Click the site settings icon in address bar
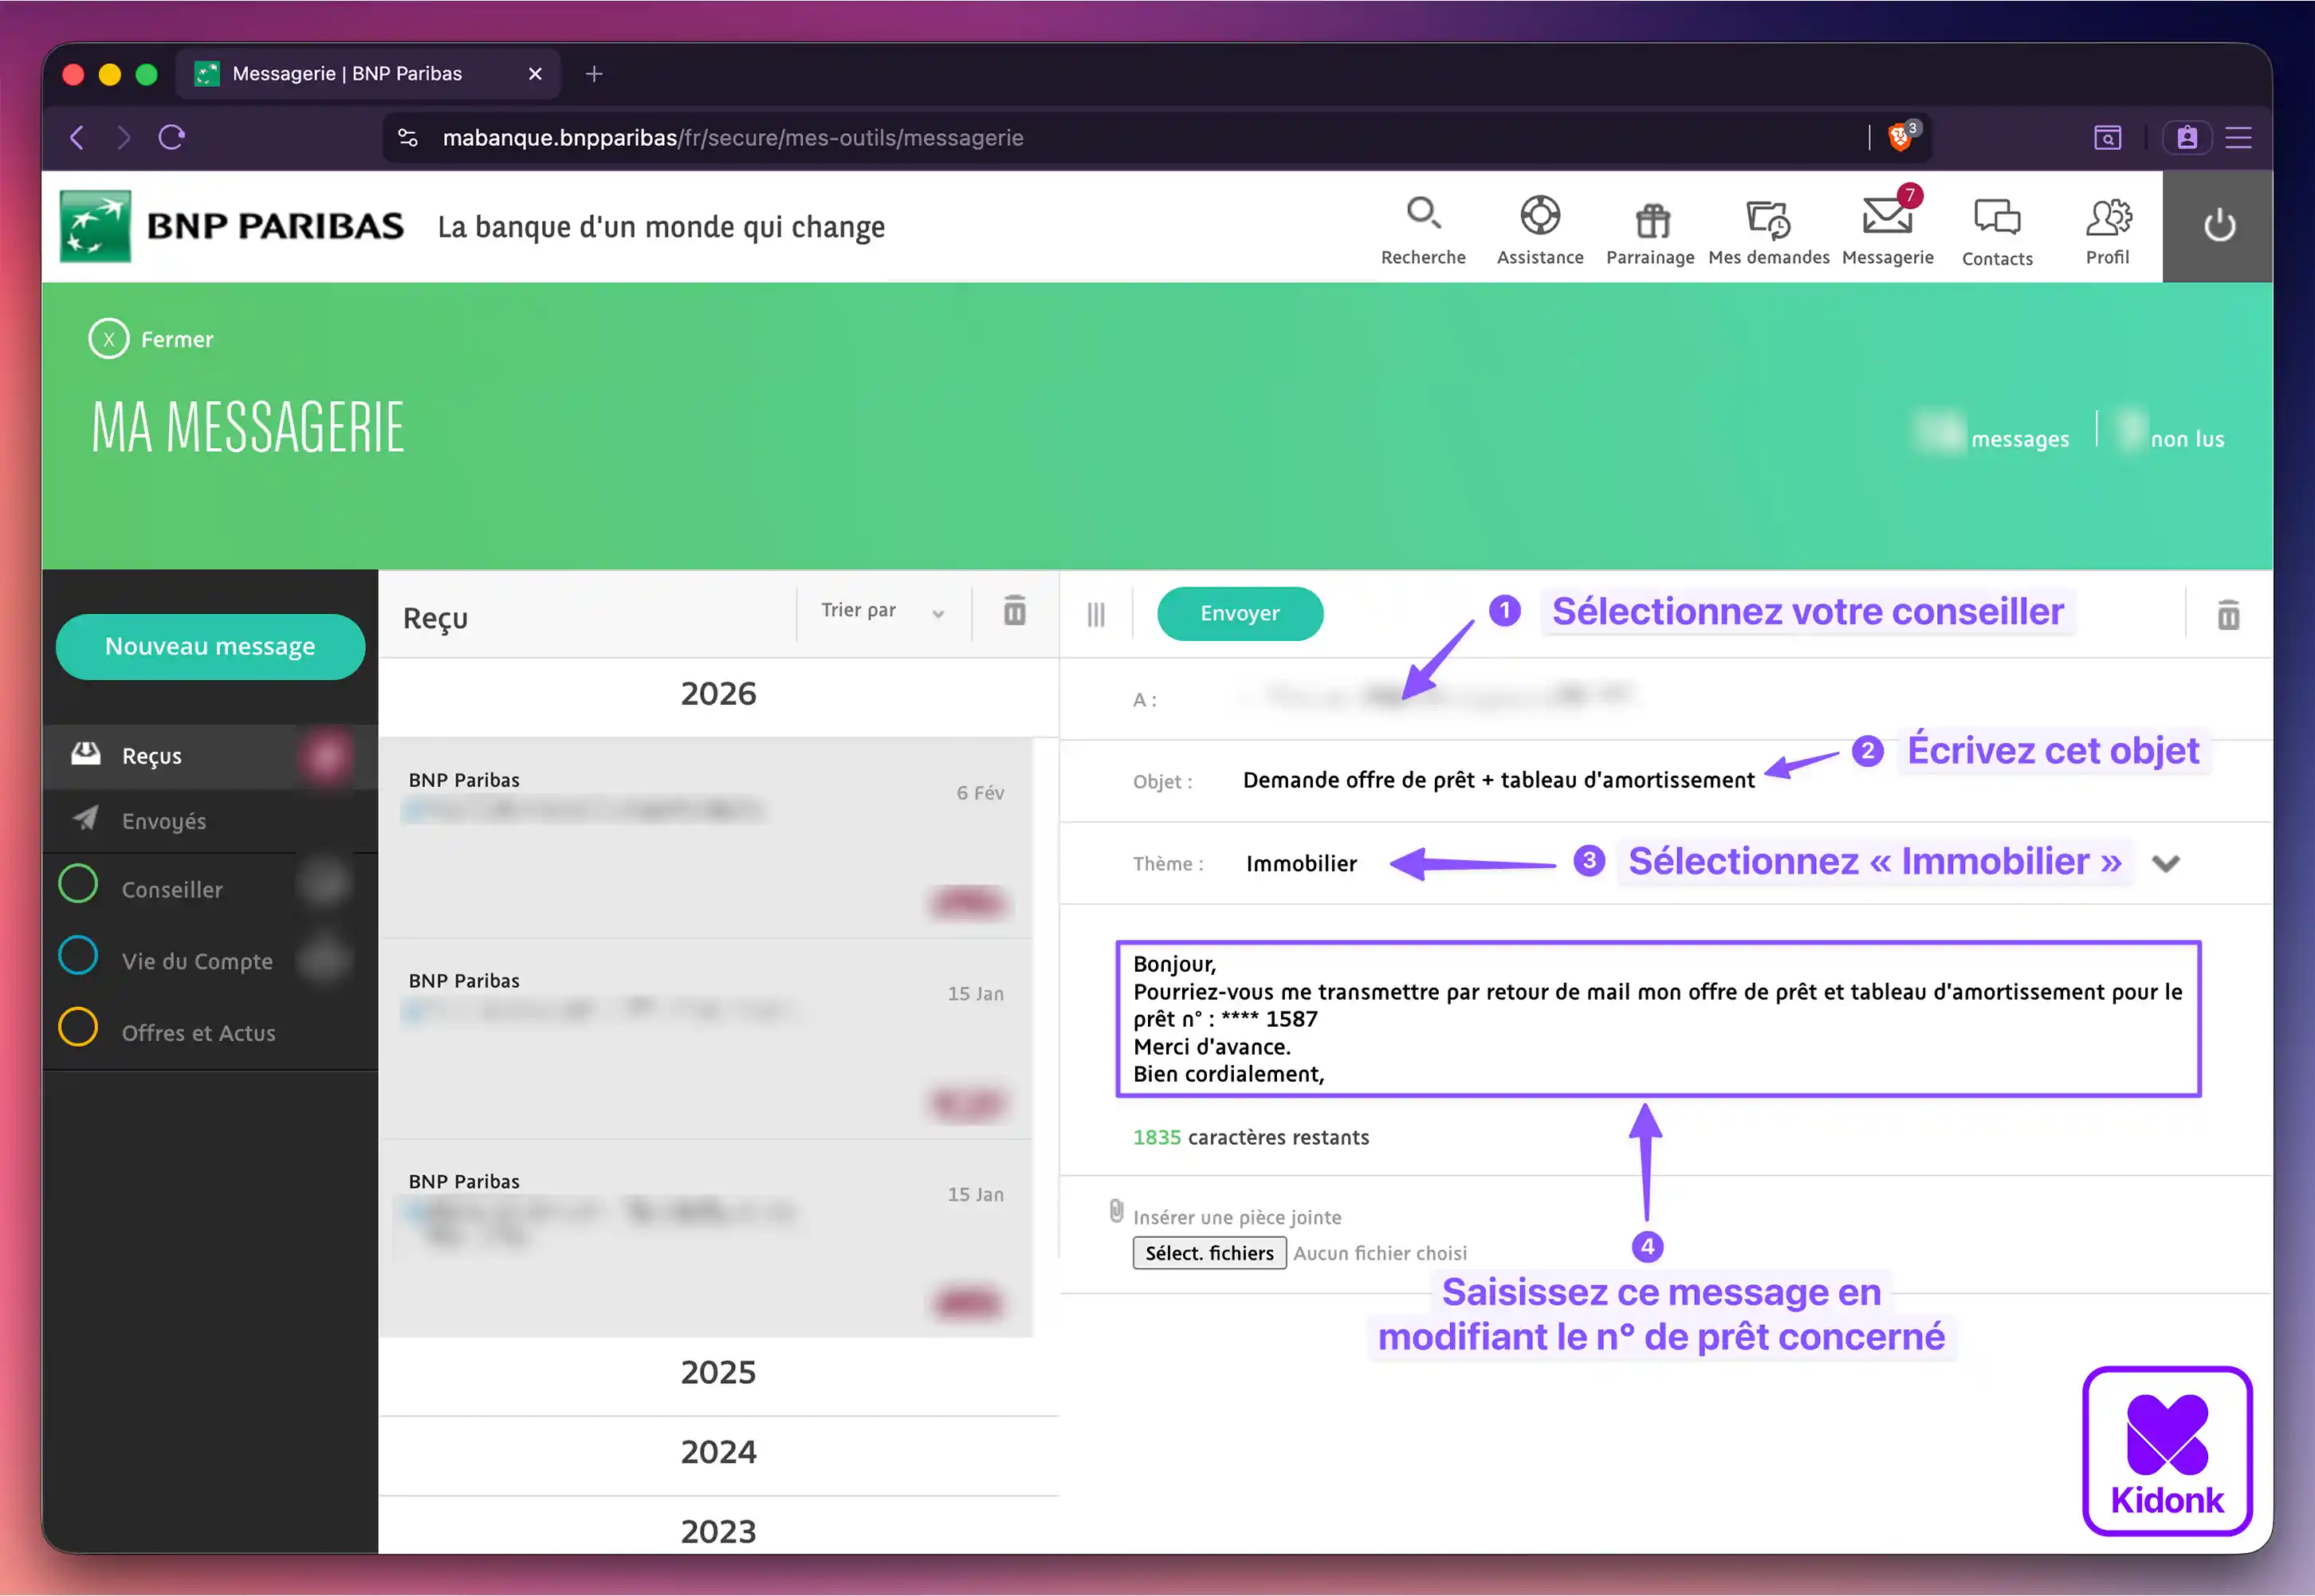The height and width of the screenshot is (1596, 2315). [408, 137]
